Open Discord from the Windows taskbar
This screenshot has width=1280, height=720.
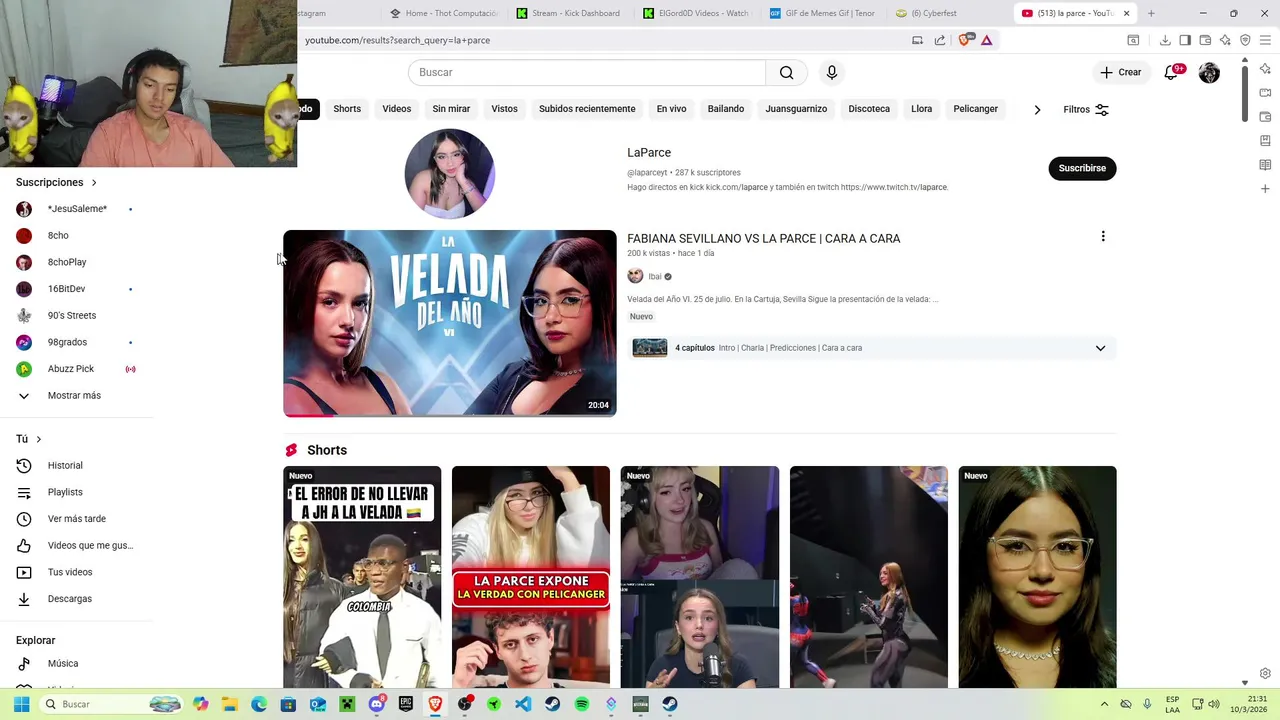click(x=376, y=704)
